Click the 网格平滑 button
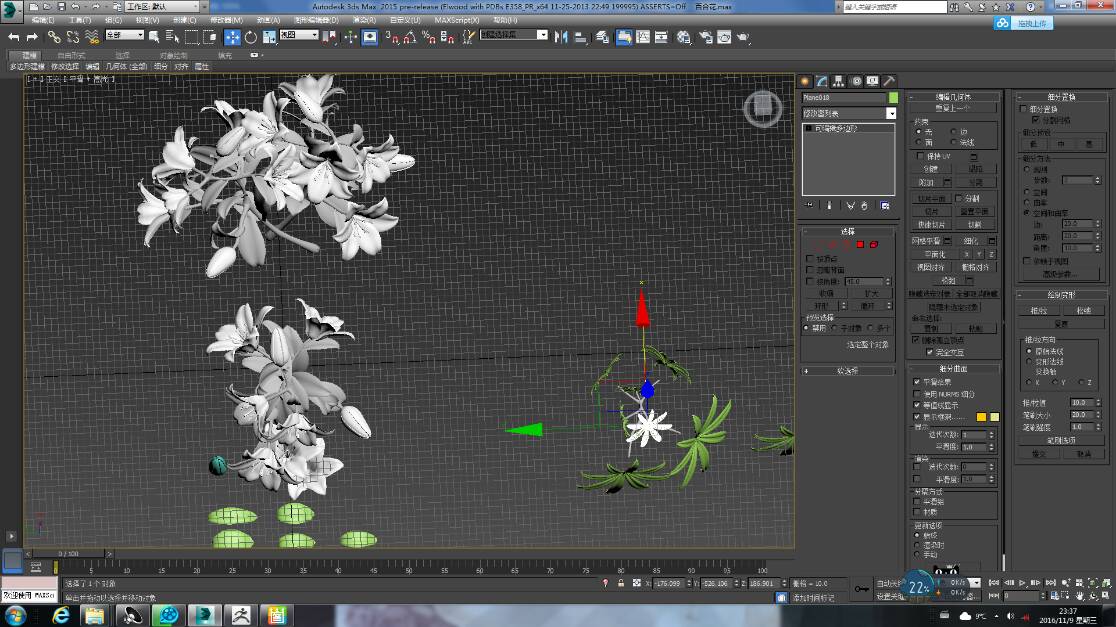This screenshot has height=627, width=1116. tap(925, 240)
